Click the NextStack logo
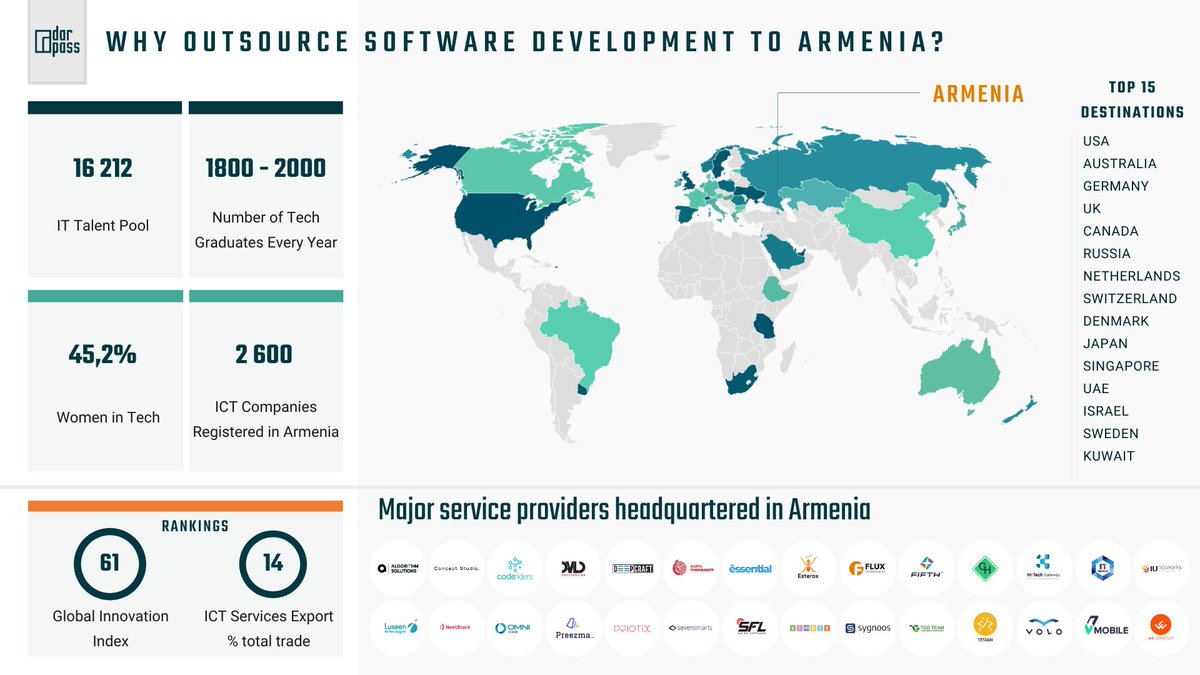The width and height of the screenshot is (1200, 675). (x=457, y=628)
